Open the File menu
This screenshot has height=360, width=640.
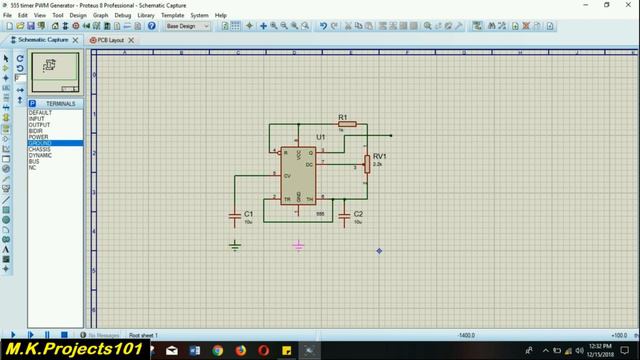[7, 16]
